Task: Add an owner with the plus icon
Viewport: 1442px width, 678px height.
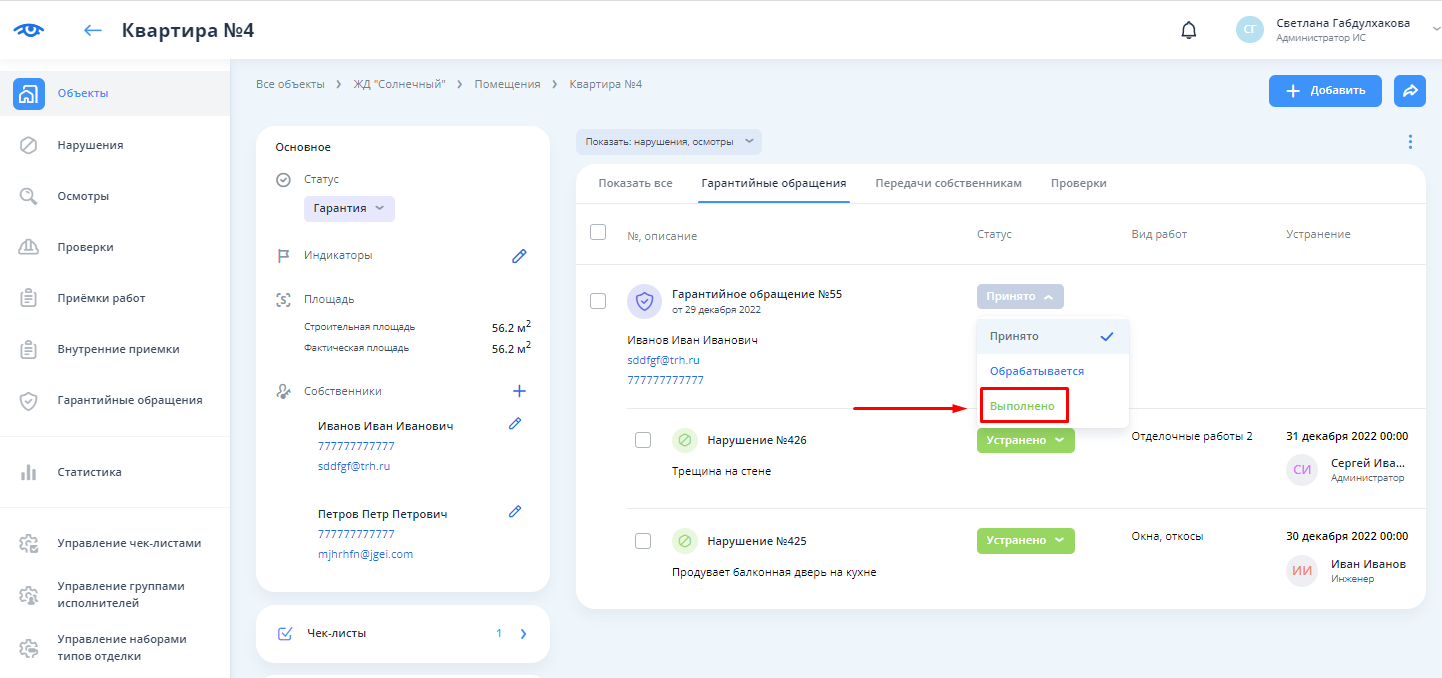Action: 519,391
